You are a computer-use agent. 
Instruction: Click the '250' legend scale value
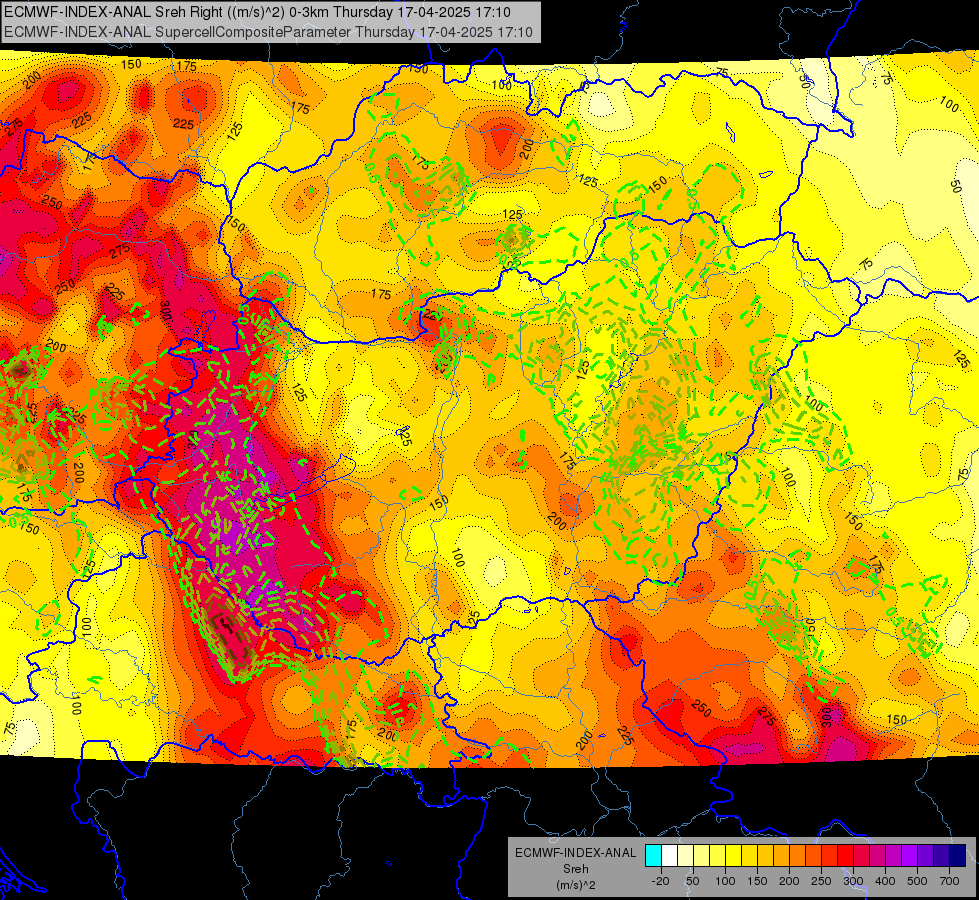(821, 881)
